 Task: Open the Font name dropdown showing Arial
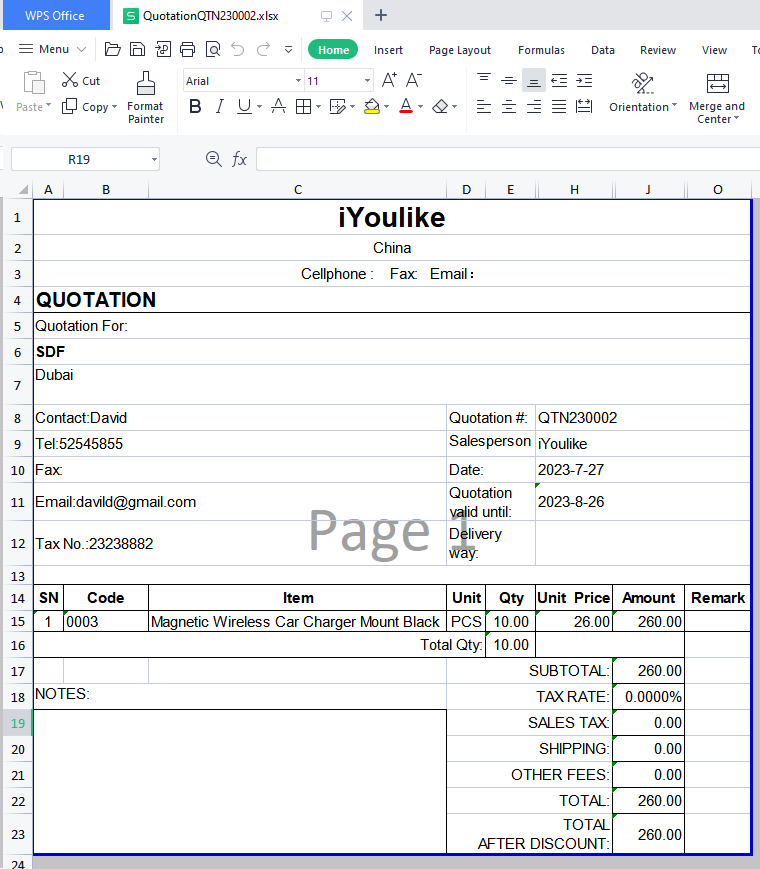pos(298,81)
